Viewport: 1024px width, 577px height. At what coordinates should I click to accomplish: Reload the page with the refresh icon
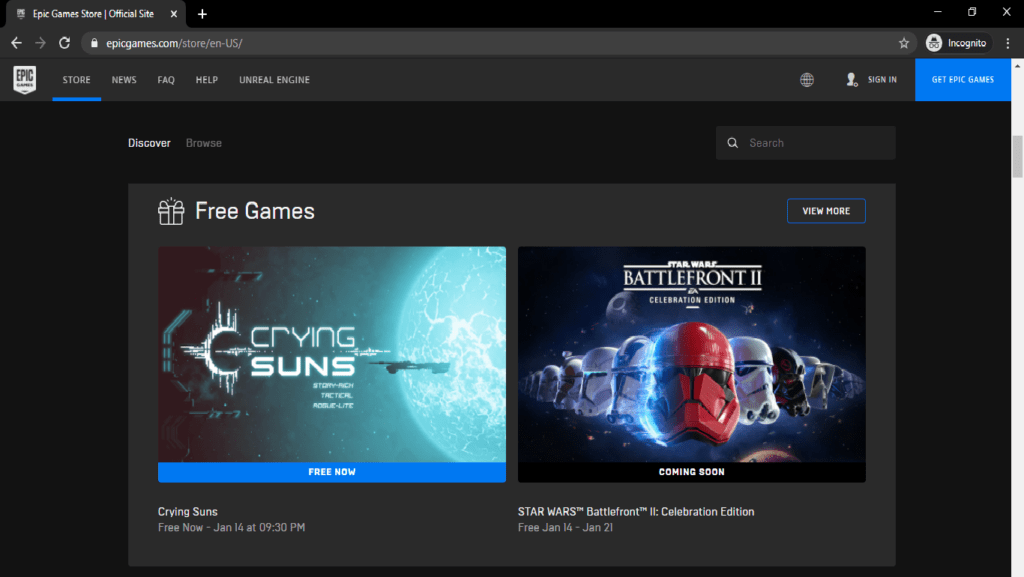point(64,43)
